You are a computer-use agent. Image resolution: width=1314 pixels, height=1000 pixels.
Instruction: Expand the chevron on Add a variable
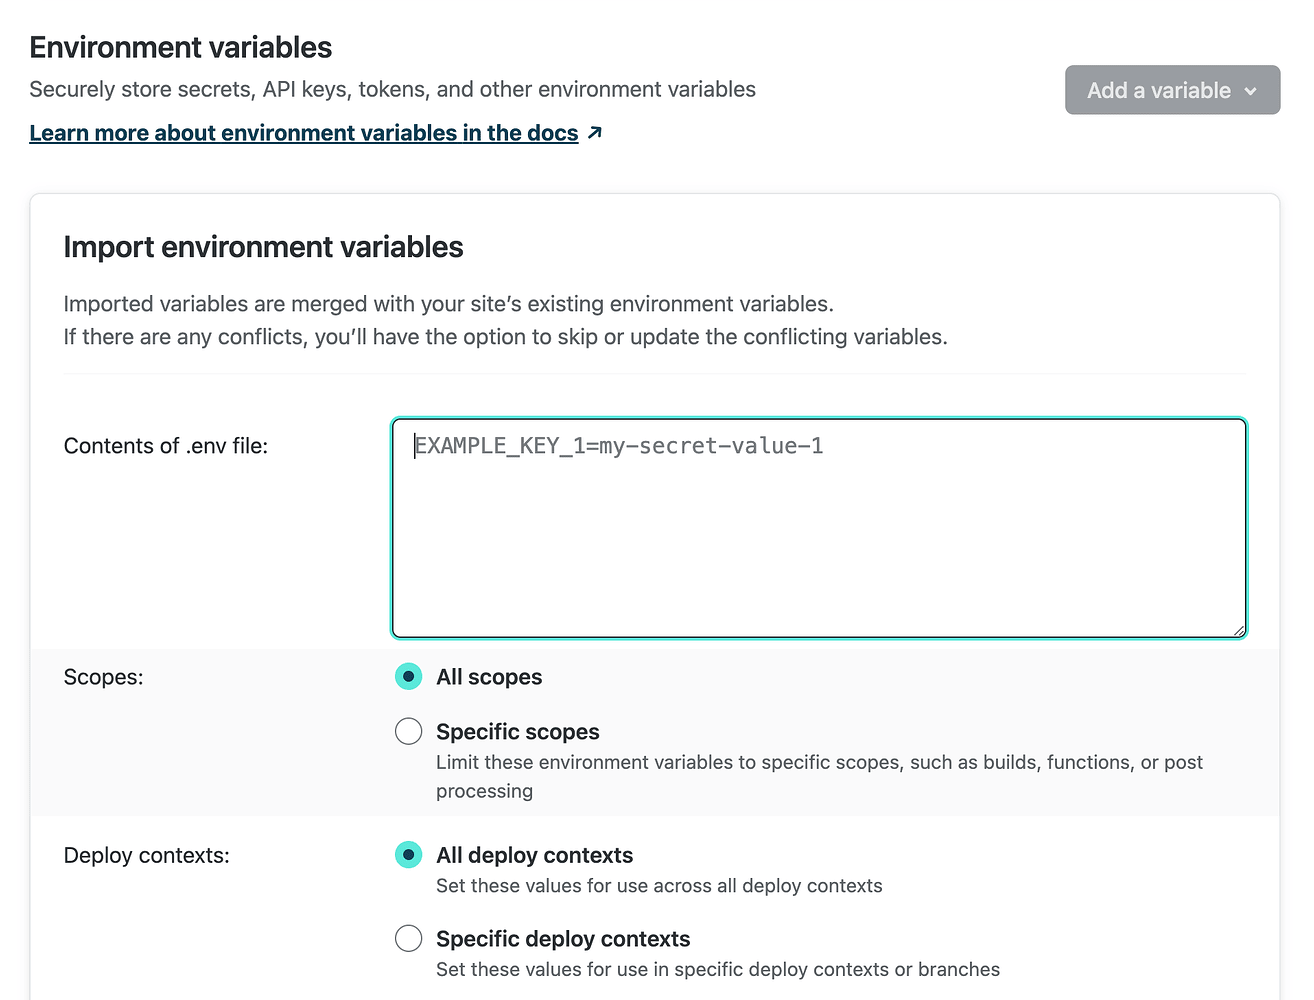coord(1250,91)
